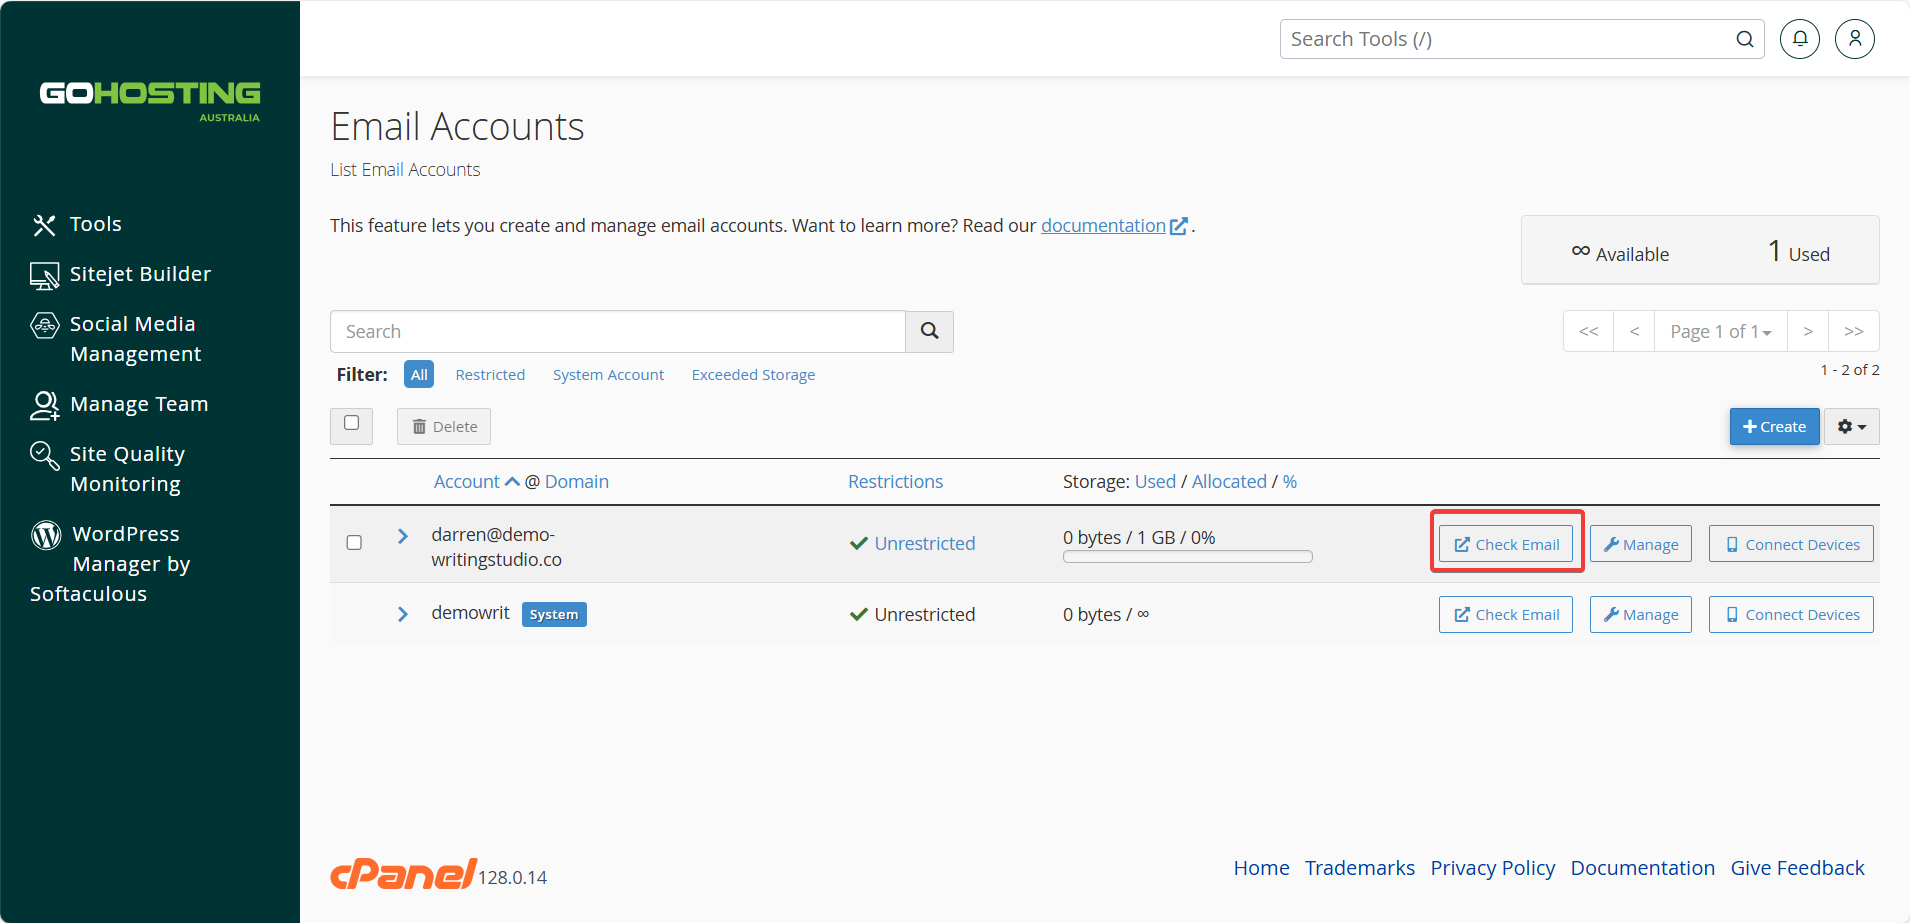
Task: Toggle the select-all checkbox
Action: (x=352, y=424)
